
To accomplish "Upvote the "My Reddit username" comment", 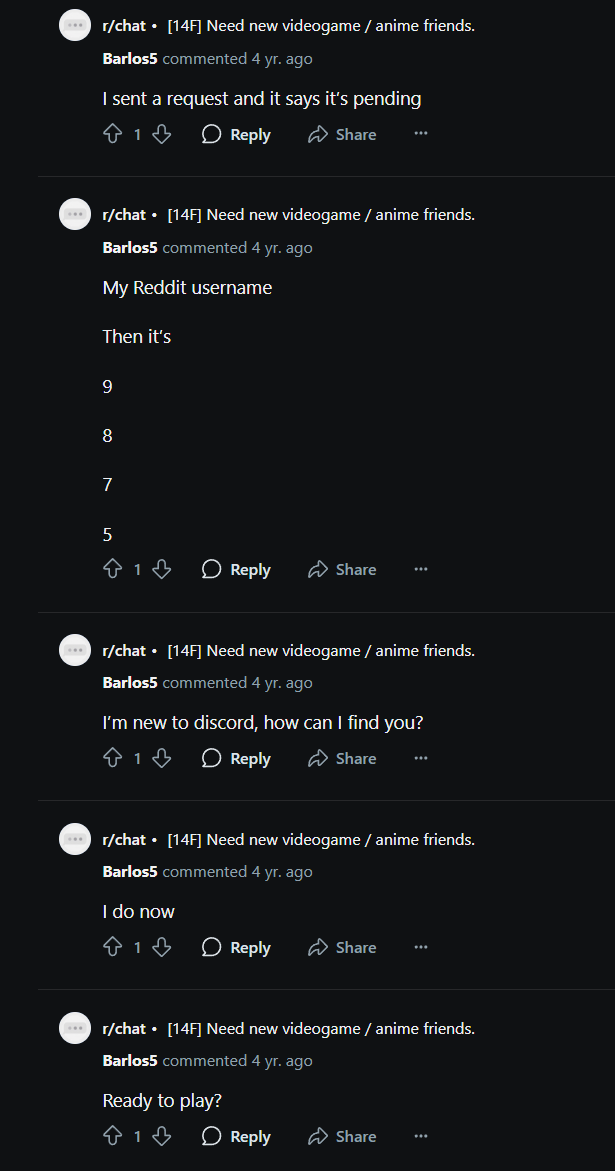I will (x=113, y=569).
